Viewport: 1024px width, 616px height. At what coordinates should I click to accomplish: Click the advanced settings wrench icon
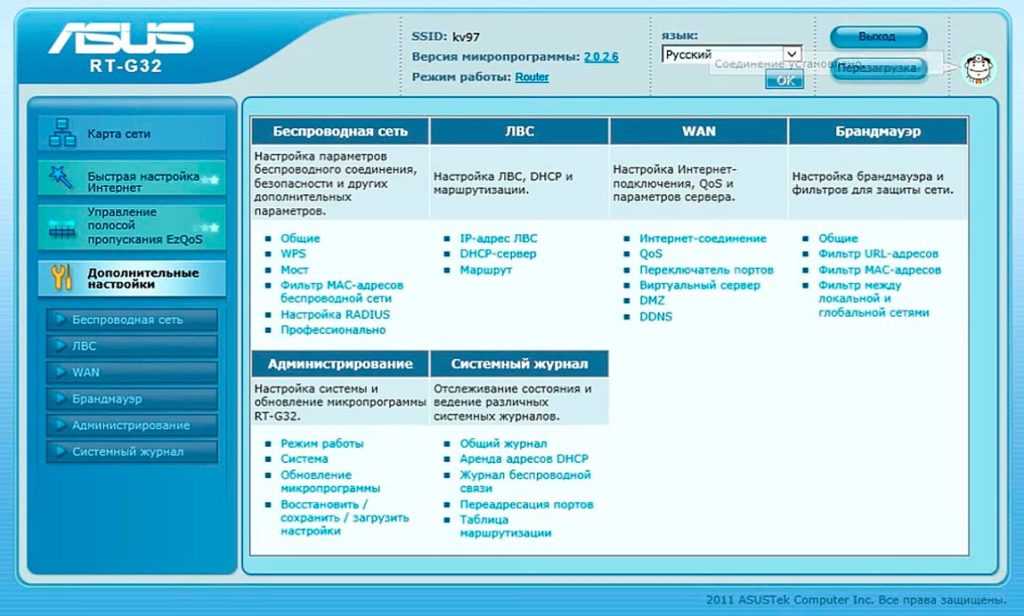(62, 278)
